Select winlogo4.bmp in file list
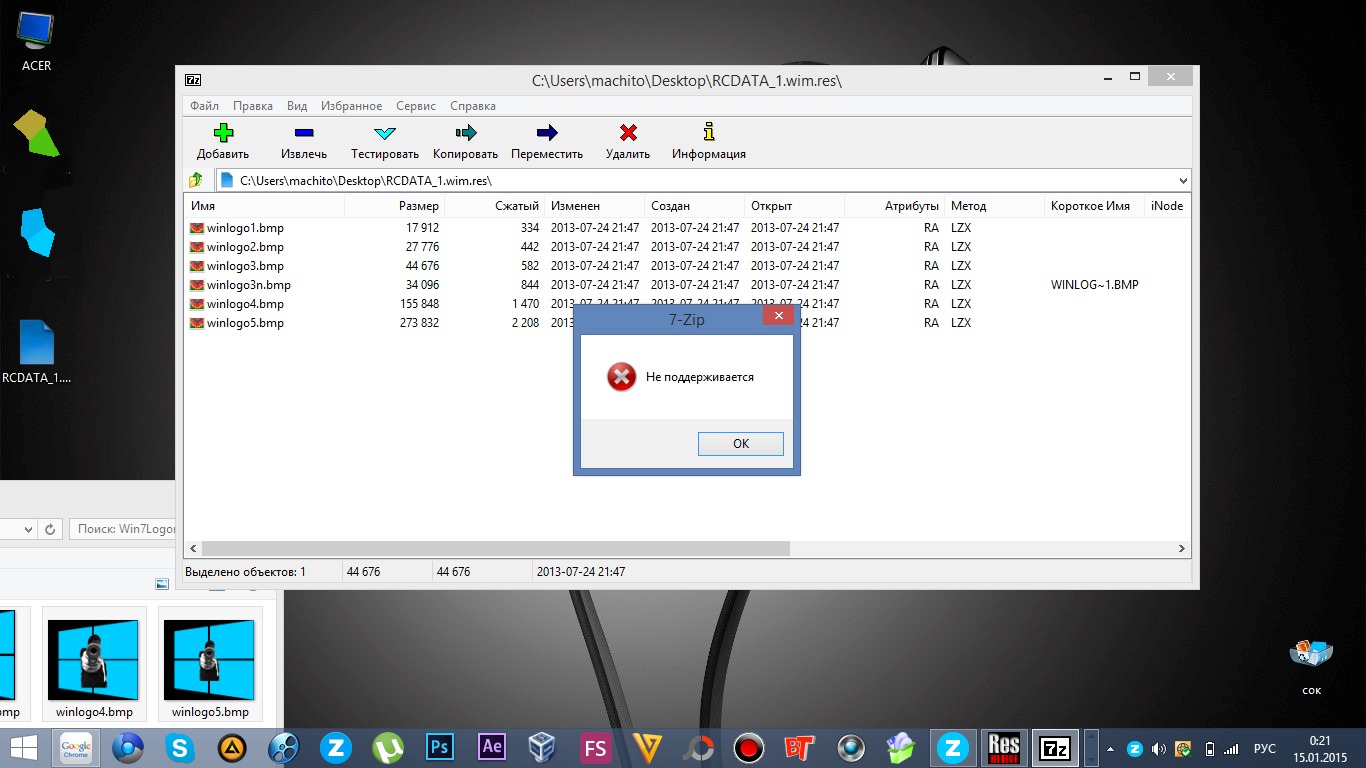This screenshot has width=1366, height=768. pos(245,304)
